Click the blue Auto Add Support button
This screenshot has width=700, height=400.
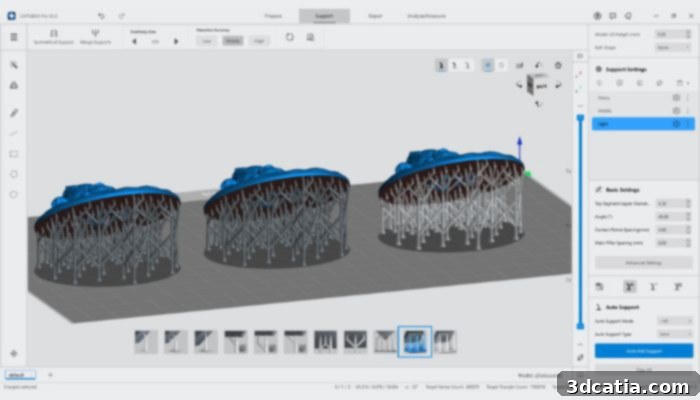[x=644, y=351]
